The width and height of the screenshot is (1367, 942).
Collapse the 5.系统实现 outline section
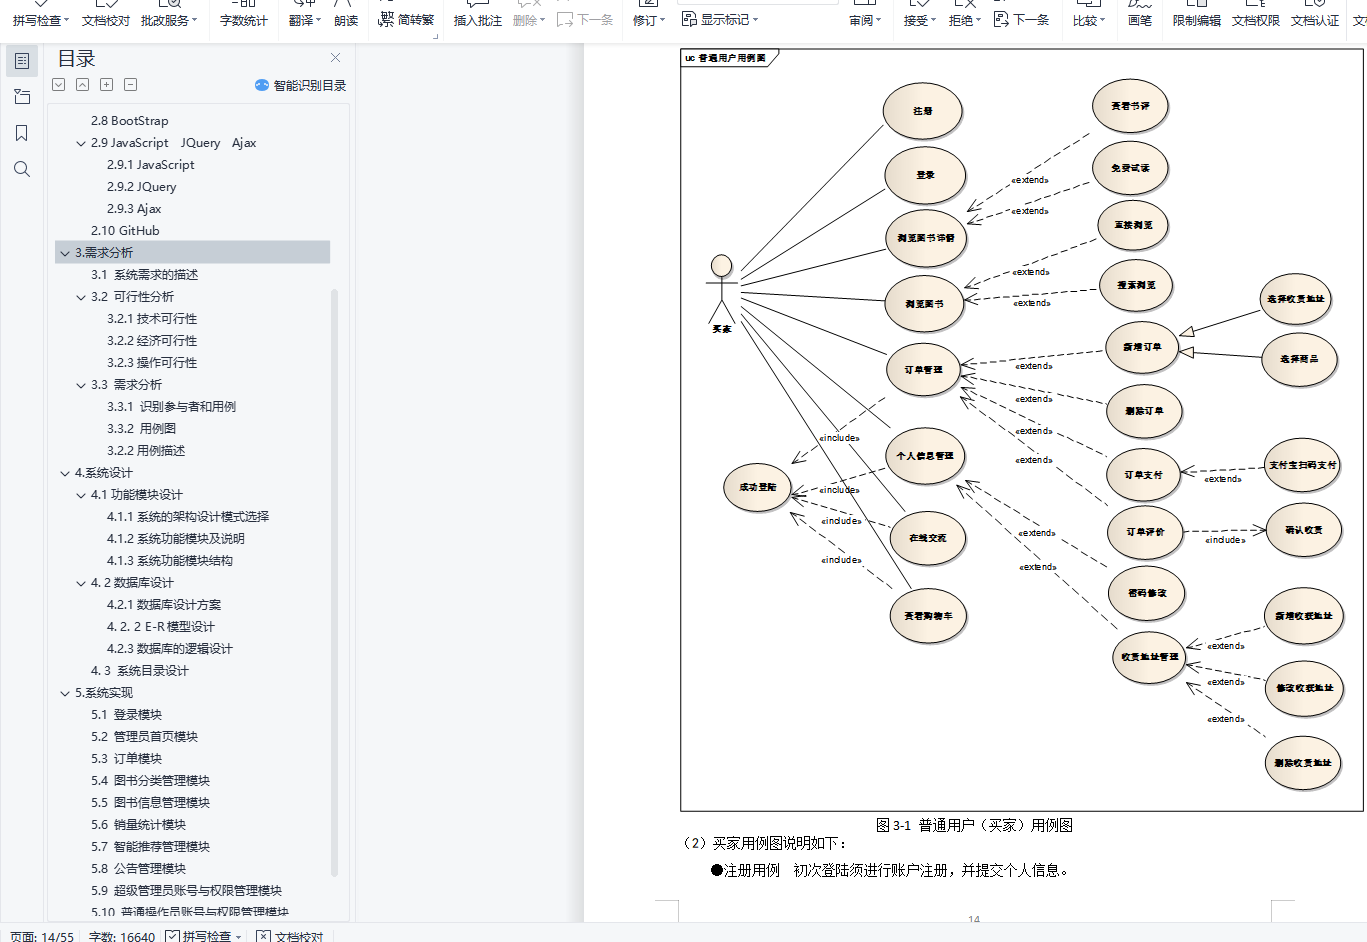[65, 693]
